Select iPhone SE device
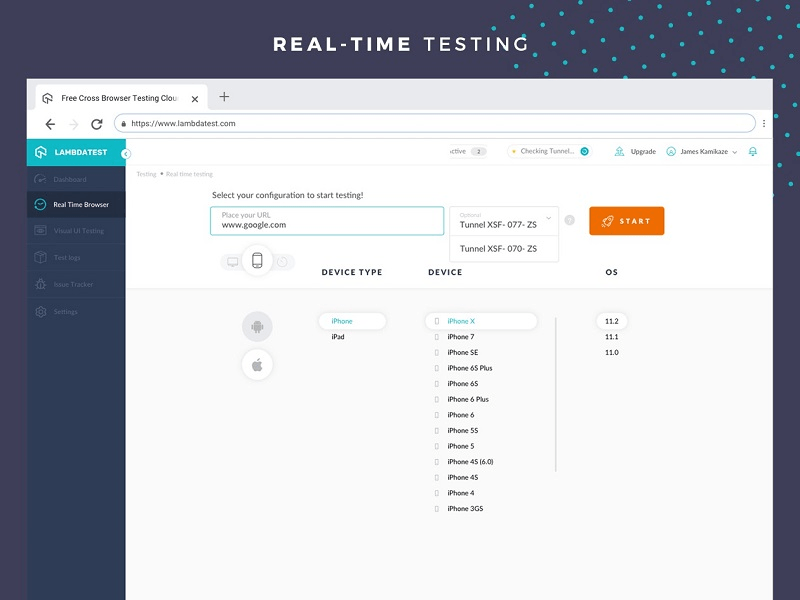This screenshot has width=800, height=600. click(x=463, y=353)
